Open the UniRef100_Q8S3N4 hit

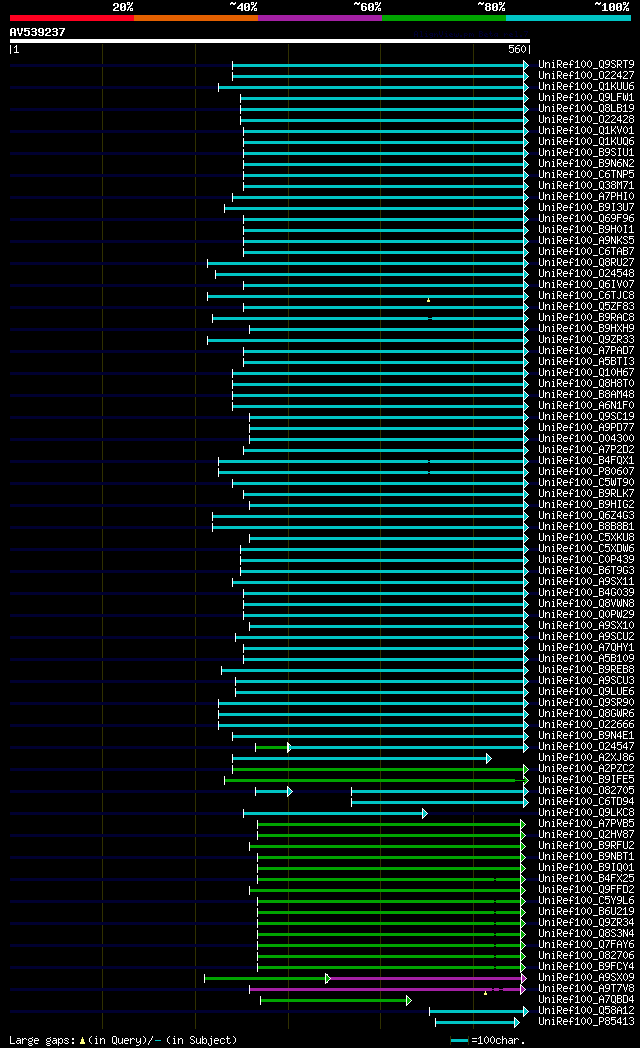click(586, 934)
